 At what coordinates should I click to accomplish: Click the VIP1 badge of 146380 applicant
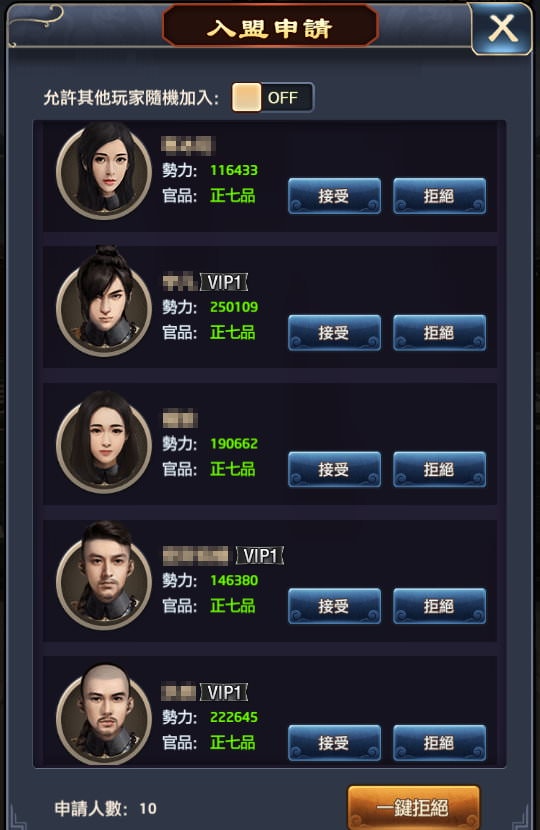(260, 556)
